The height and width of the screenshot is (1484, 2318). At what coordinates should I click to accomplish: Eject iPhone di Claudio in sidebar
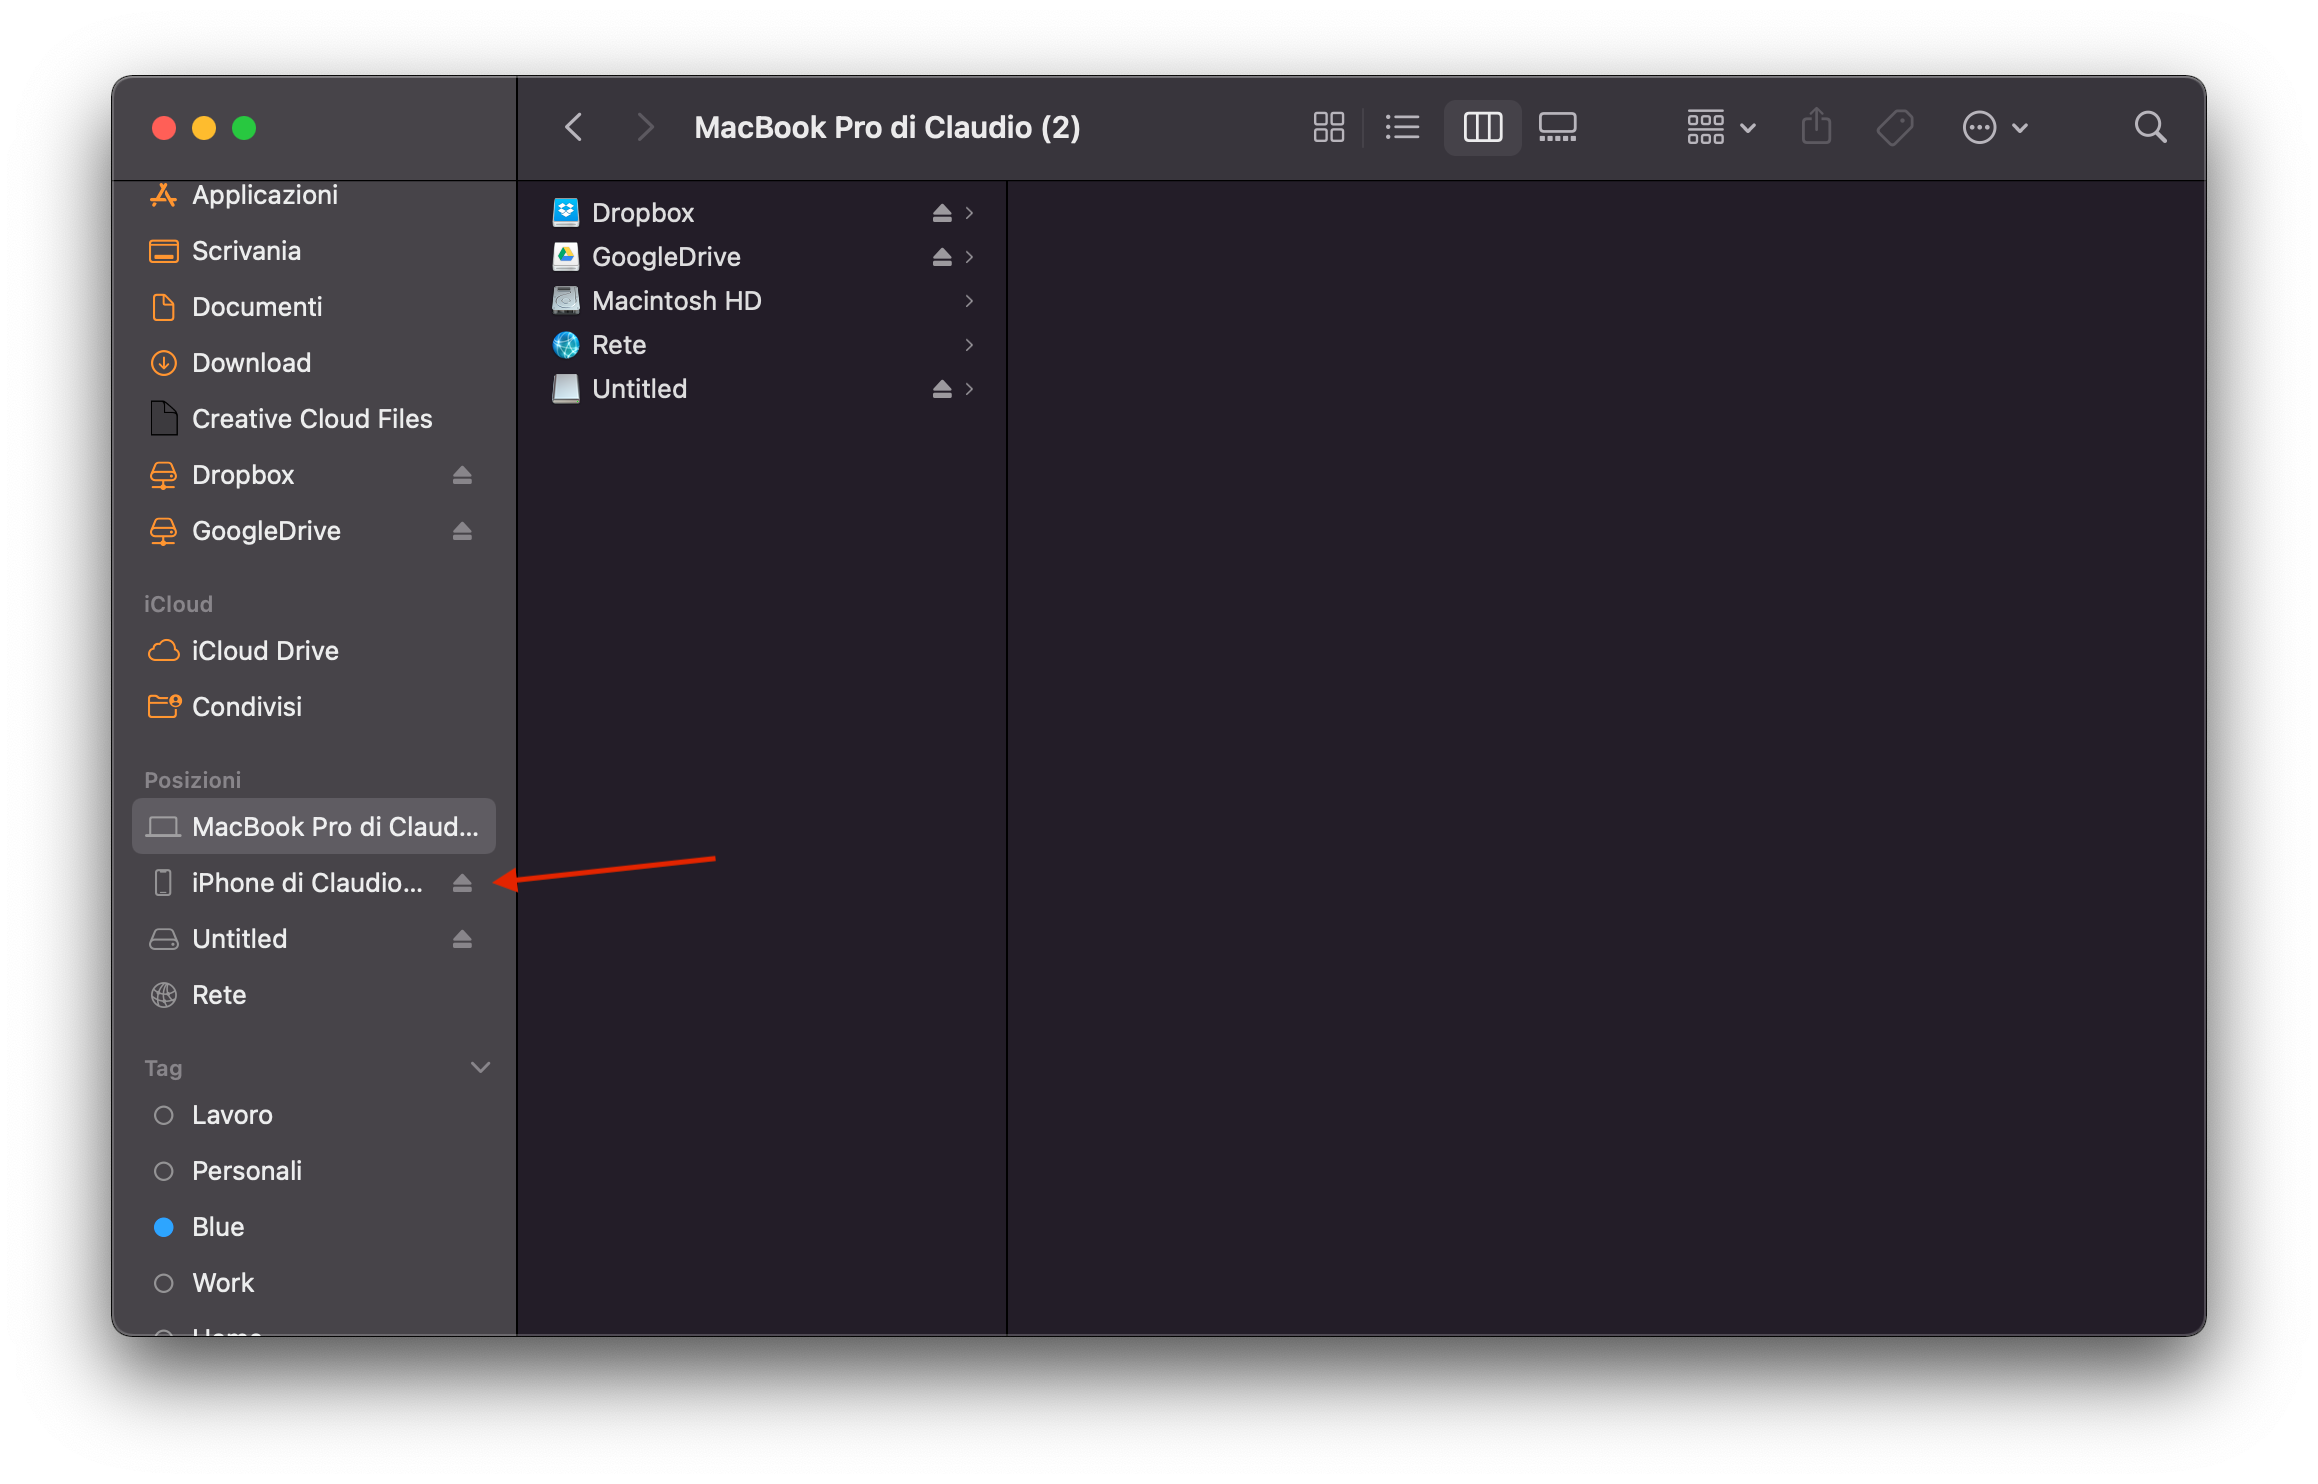pyautogui.click(x=461, y=883)
